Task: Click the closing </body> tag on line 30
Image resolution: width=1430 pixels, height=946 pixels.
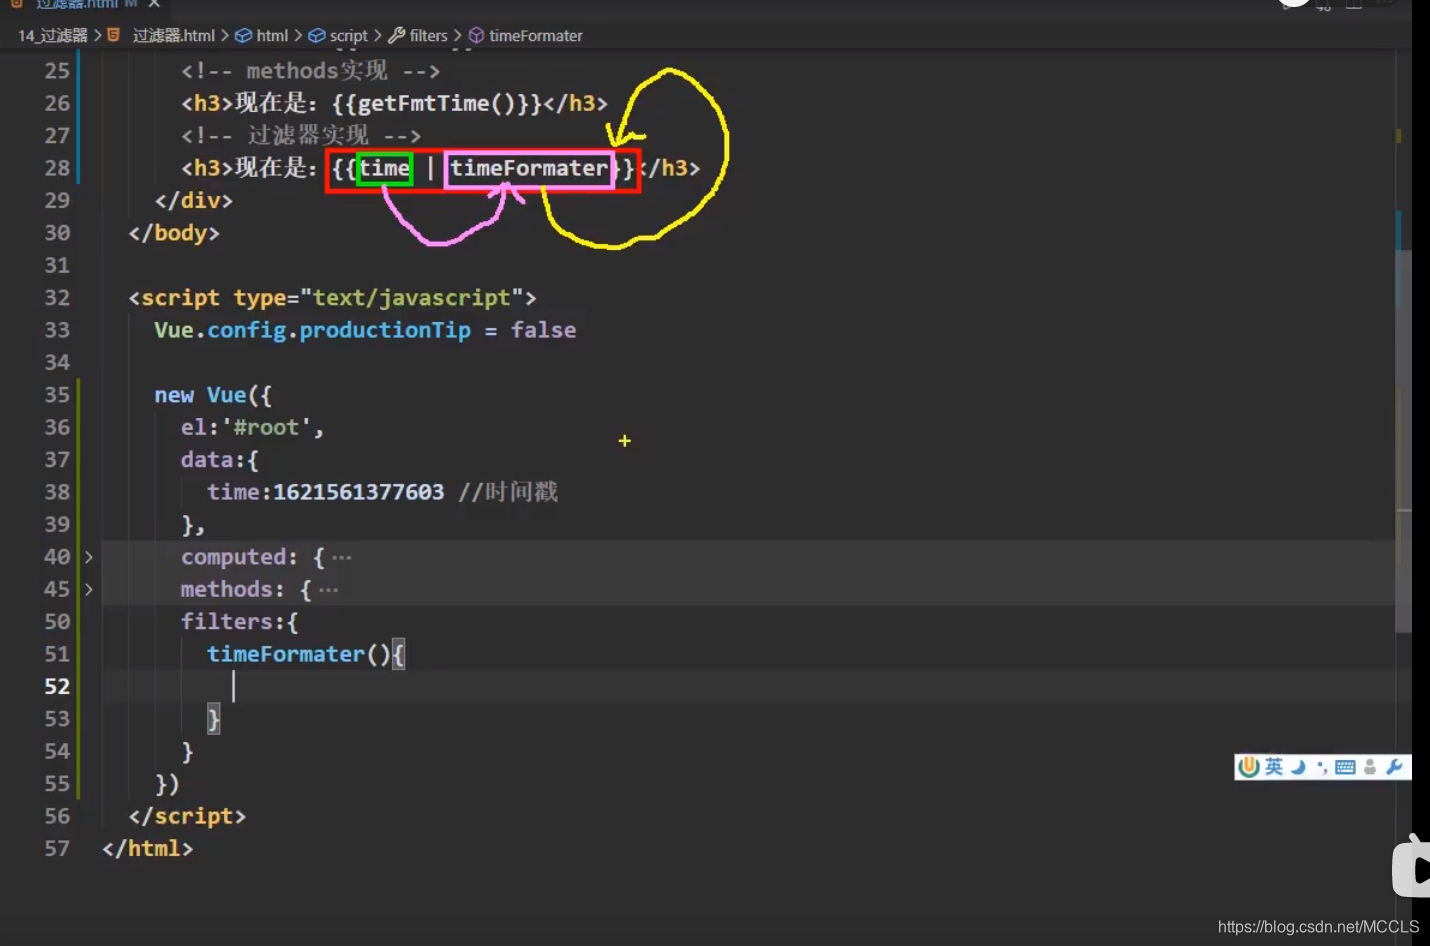Action: pos(174,233)
